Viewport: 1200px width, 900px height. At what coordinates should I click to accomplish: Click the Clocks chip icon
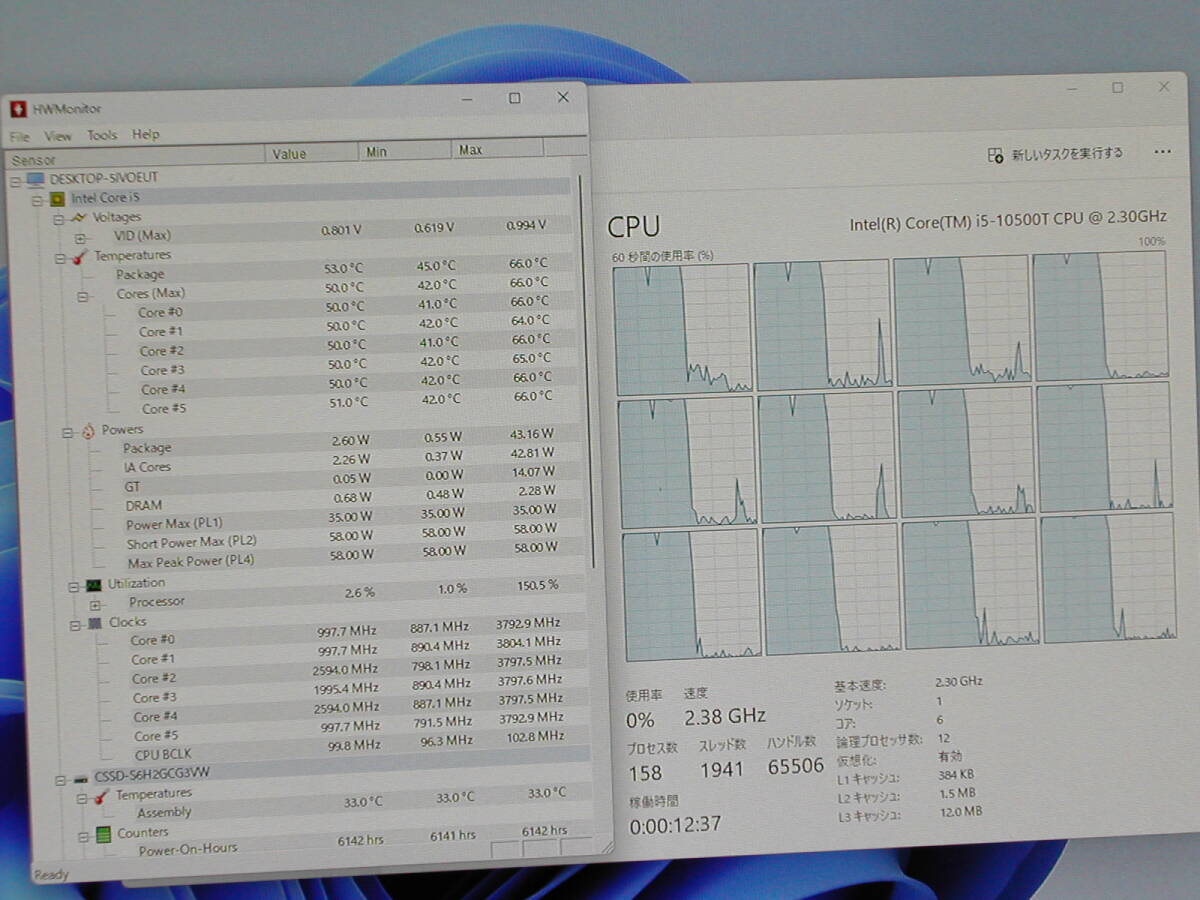(95, 623)
